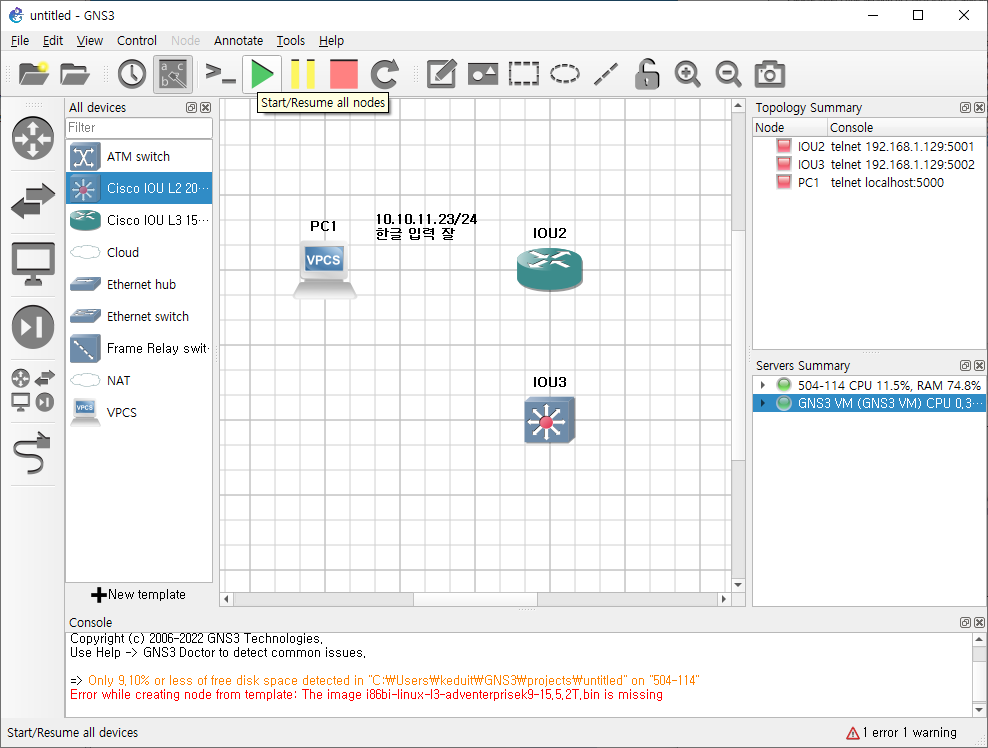
Task: Select NAT in device list
Action: (x=139, y=381)
